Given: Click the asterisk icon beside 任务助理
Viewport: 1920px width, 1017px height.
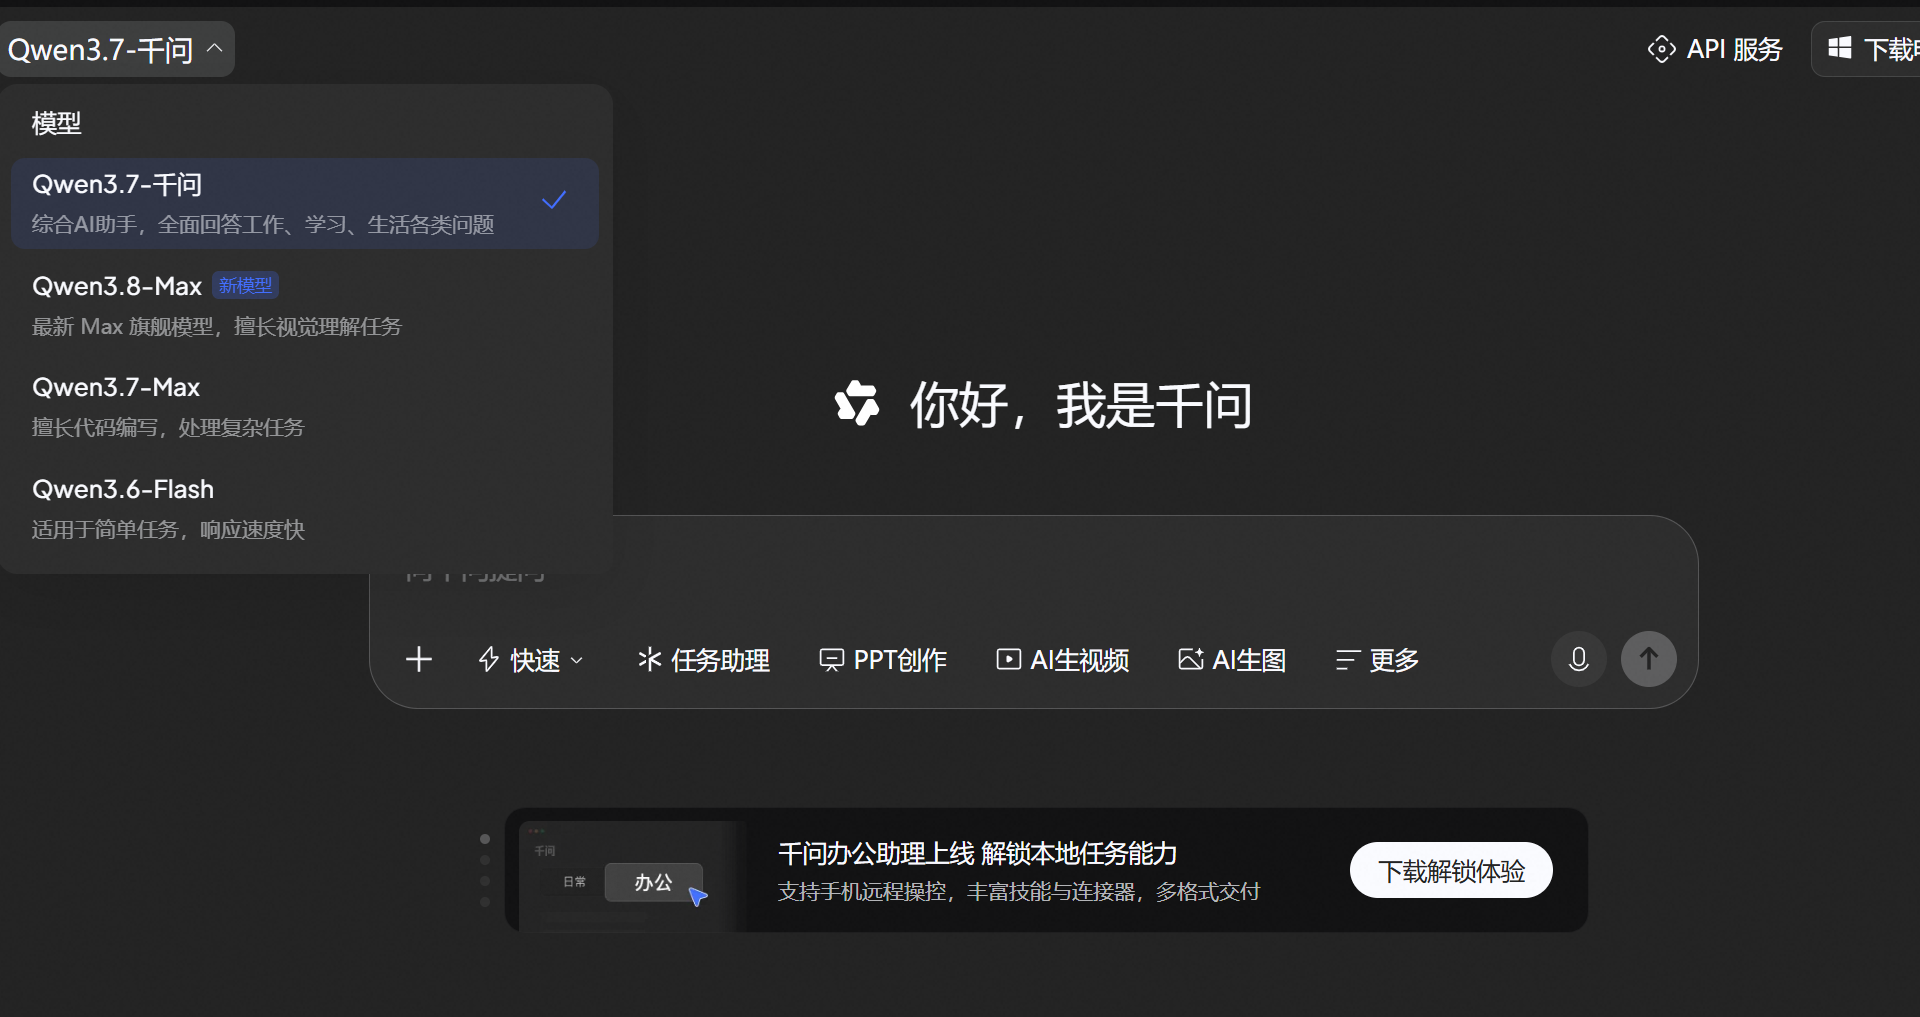Looking at the screenshot, I should 650,659.
